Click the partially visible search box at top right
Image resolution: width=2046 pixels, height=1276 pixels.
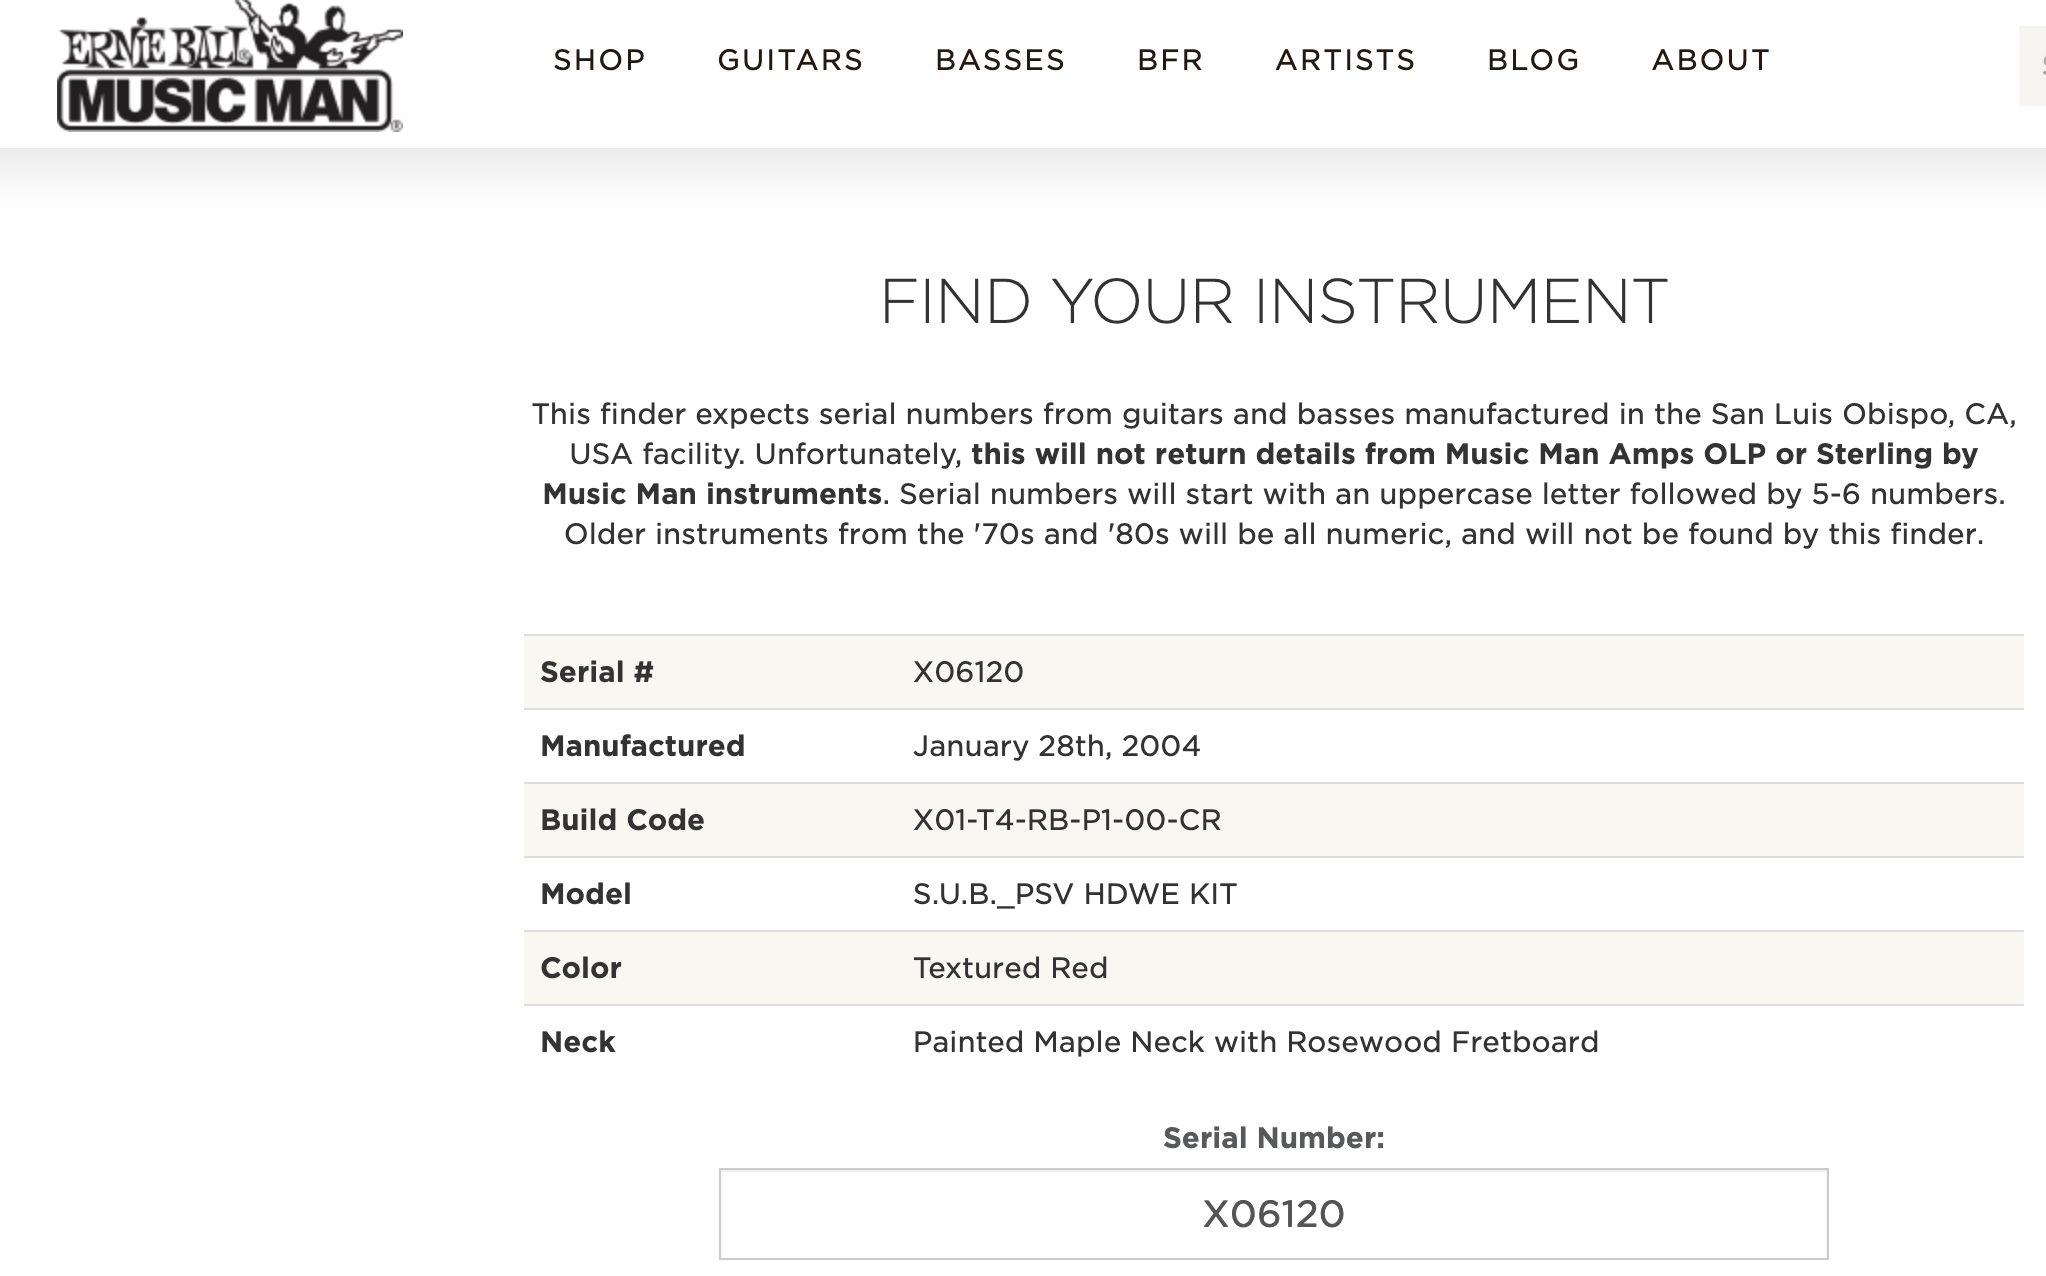coord(2032,66)
